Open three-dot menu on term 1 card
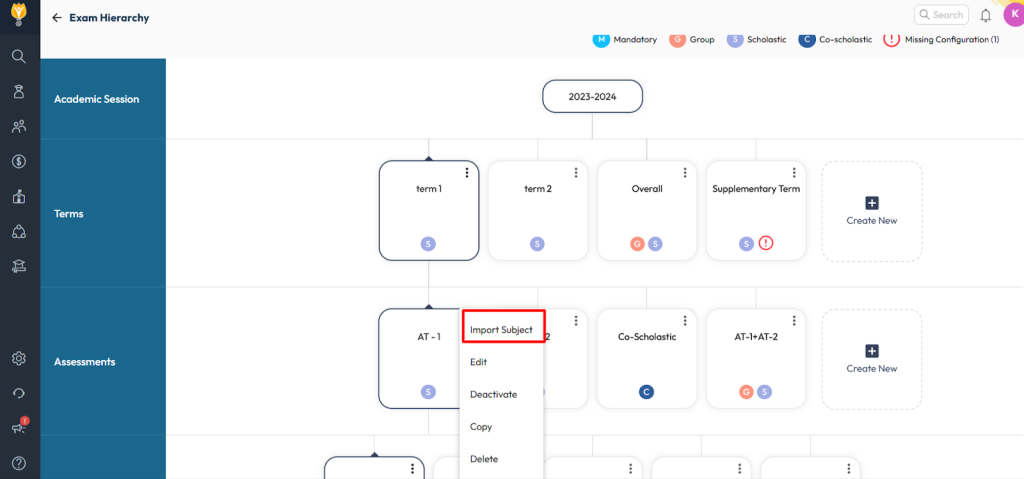Viewport: 1024px width, 479px height. tap(467, 173)
